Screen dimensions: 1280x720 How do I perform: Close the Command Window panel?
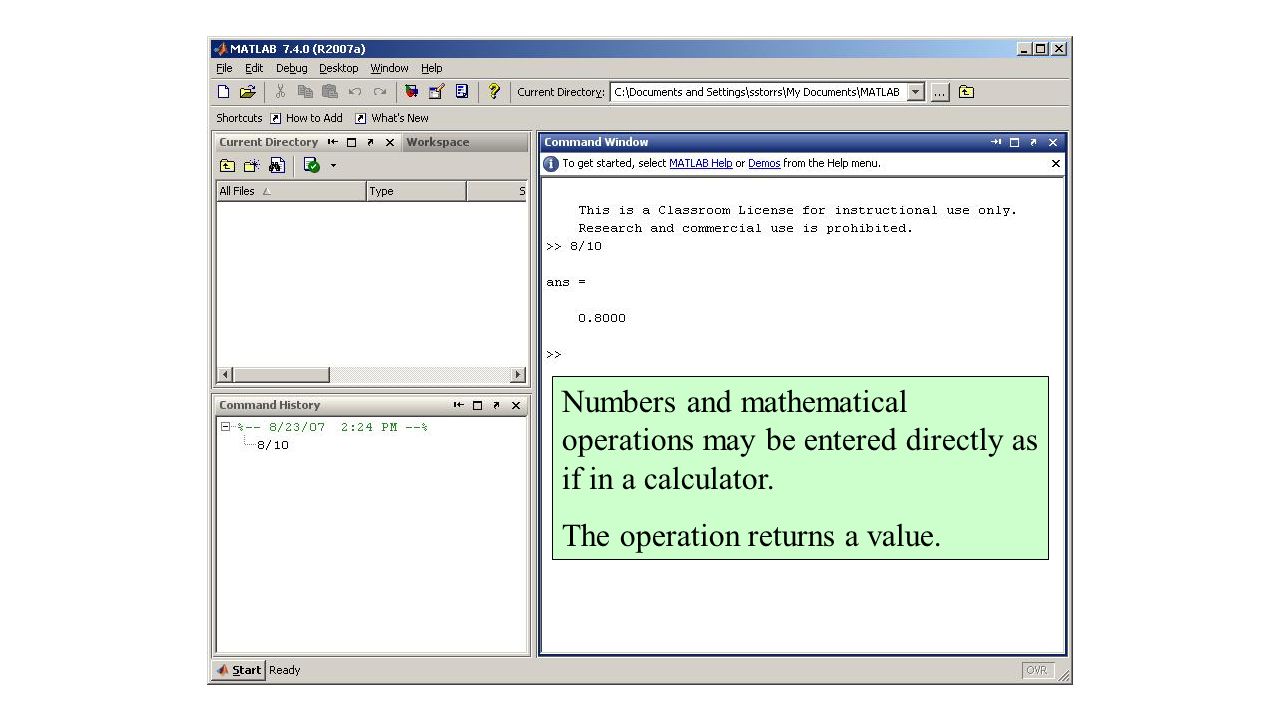tap(1053, 142)
